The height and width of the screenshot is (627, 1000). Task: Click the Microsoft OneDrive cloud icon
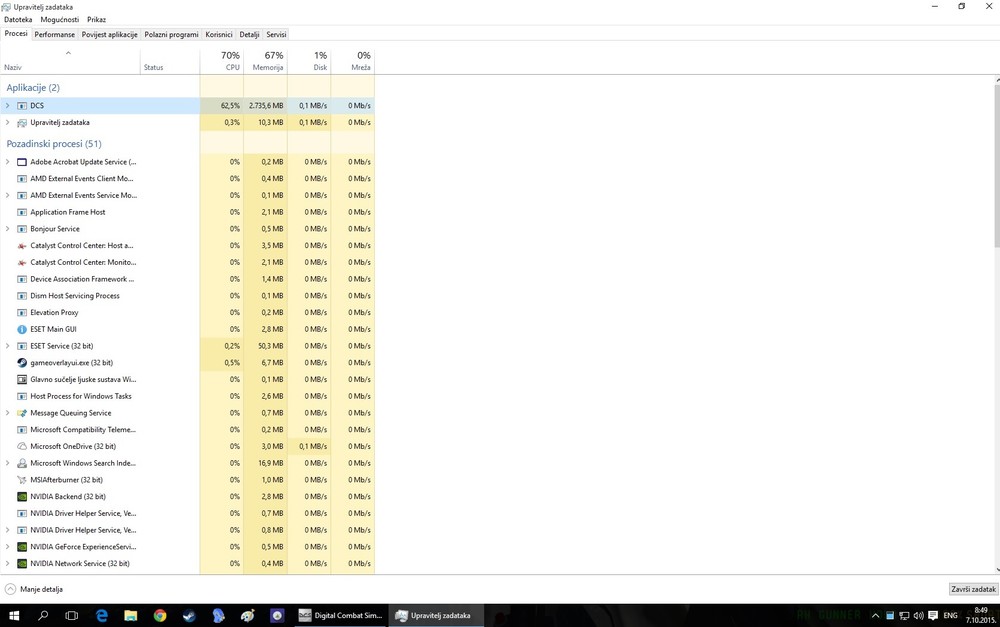click(x=22, y=446)
